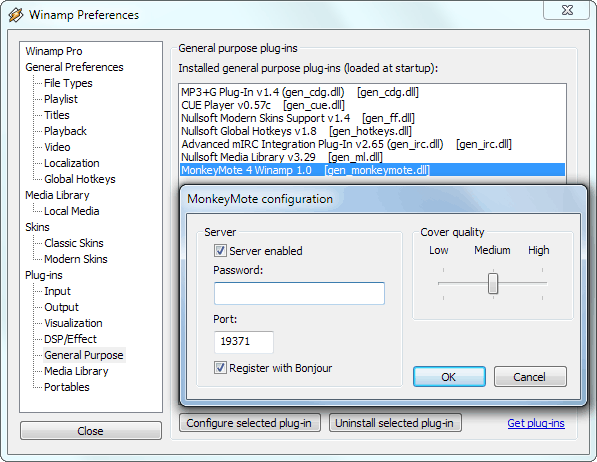Click the Winamp lightning icon in title bar
This screenshot has height=462, width=597.
coord(16,15)
